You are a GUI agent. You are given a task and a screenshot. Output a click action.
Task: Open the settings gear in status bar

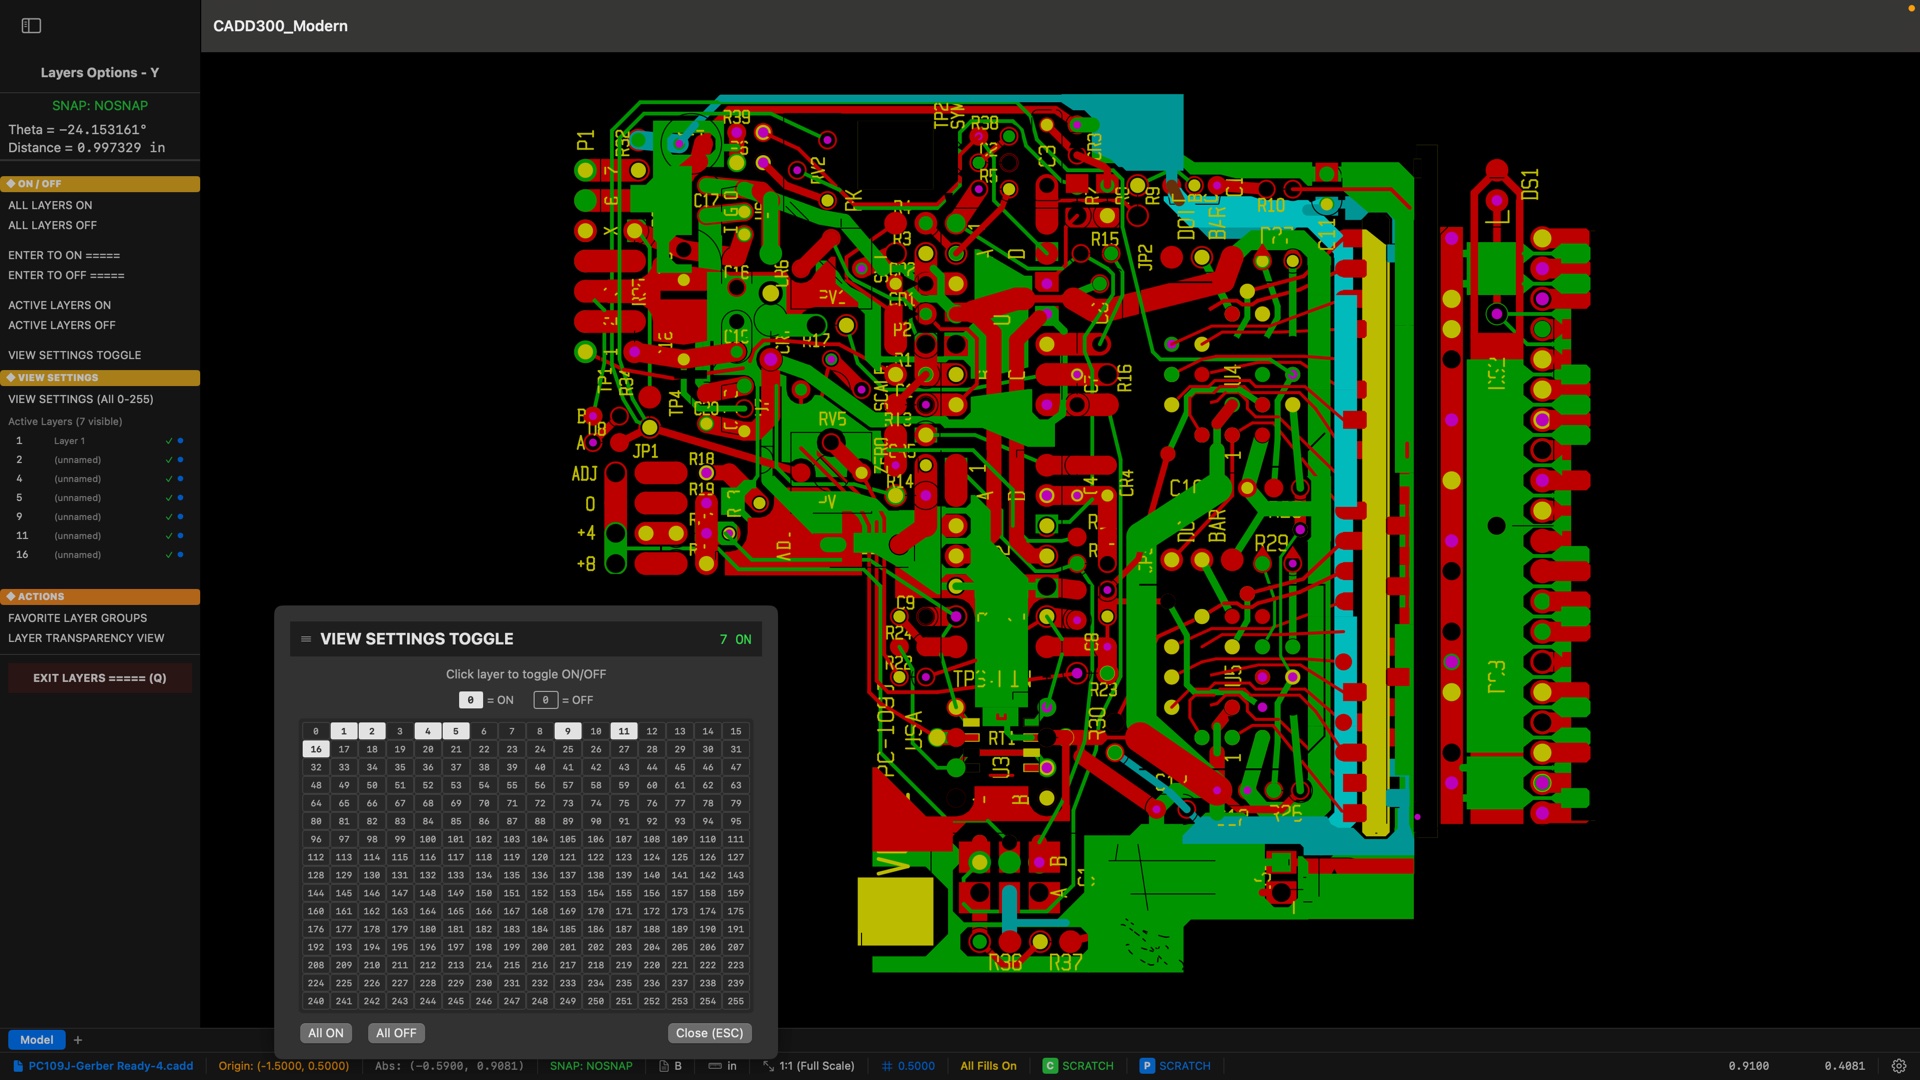pos(1899,1066)
